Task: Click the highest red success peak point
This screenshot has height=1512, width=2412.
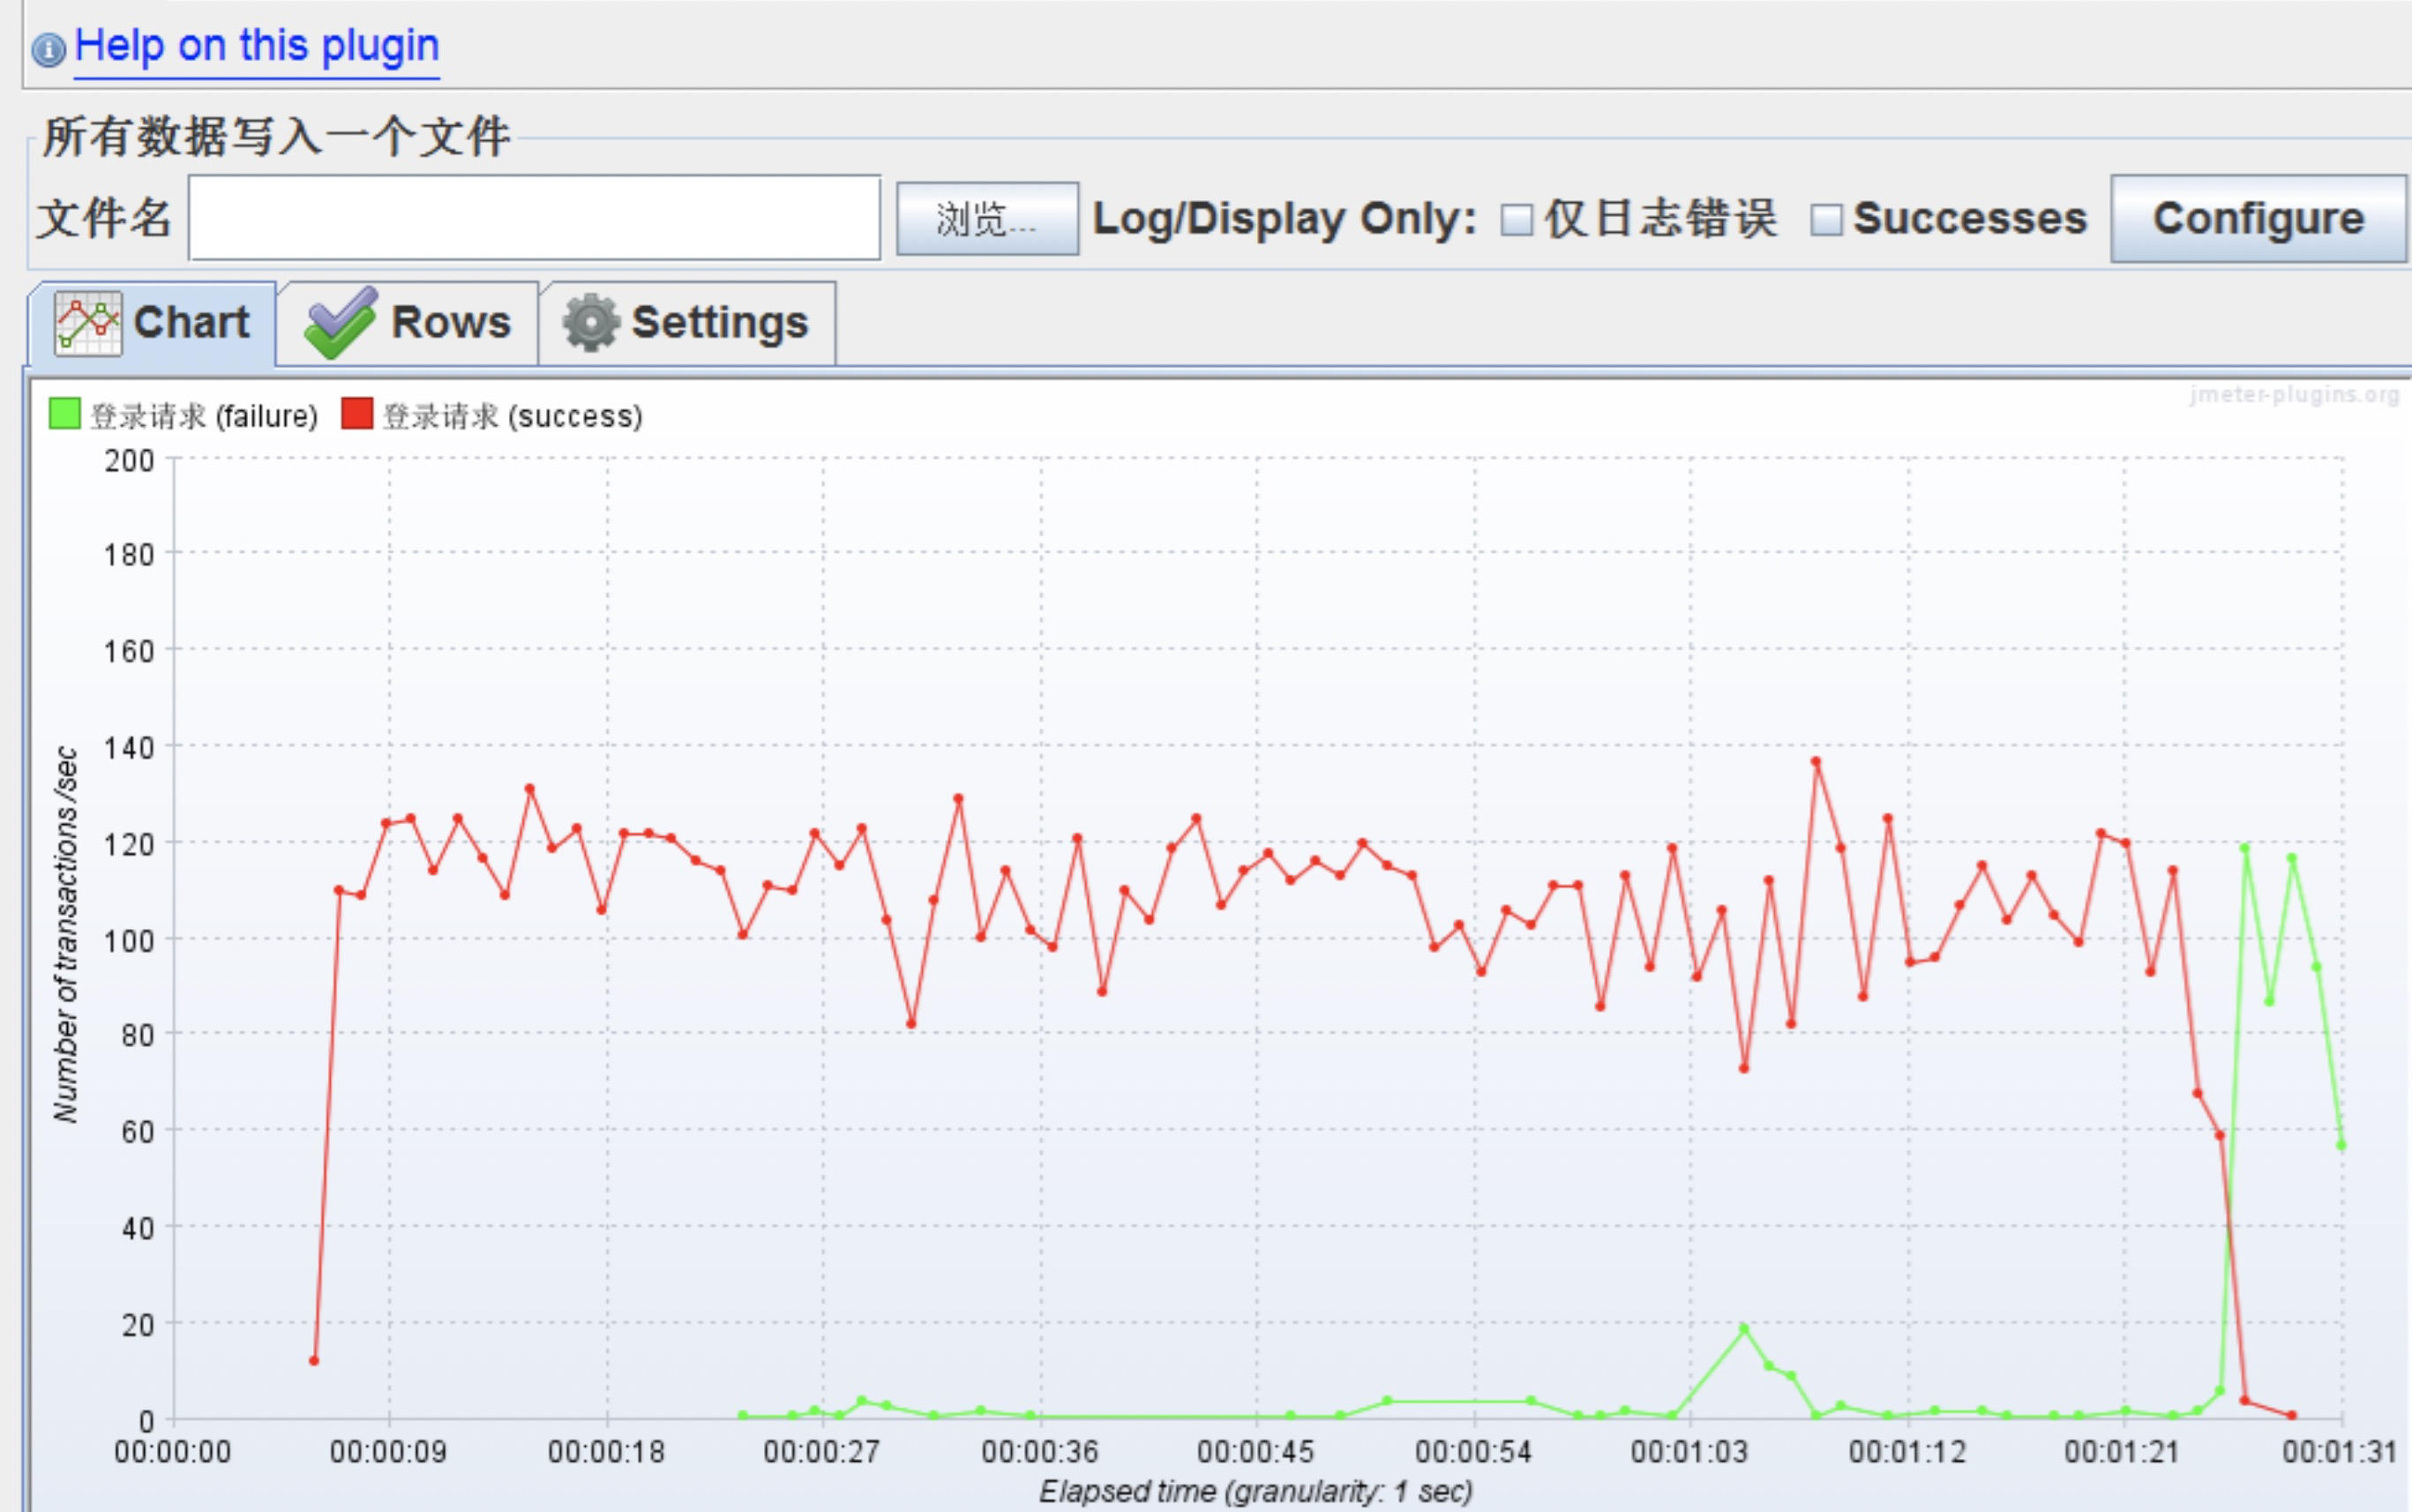Action: click(x=1815, y=762)
